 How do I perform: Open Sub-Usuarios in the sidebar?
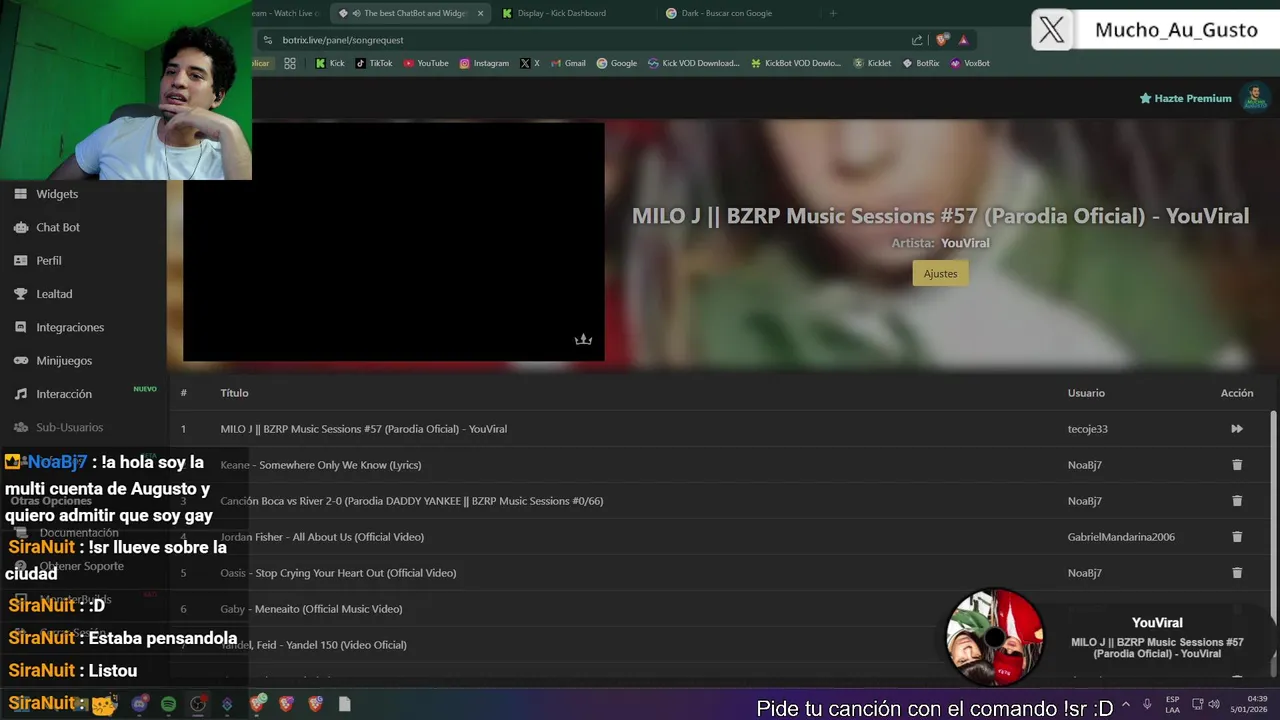coord(69,427)
